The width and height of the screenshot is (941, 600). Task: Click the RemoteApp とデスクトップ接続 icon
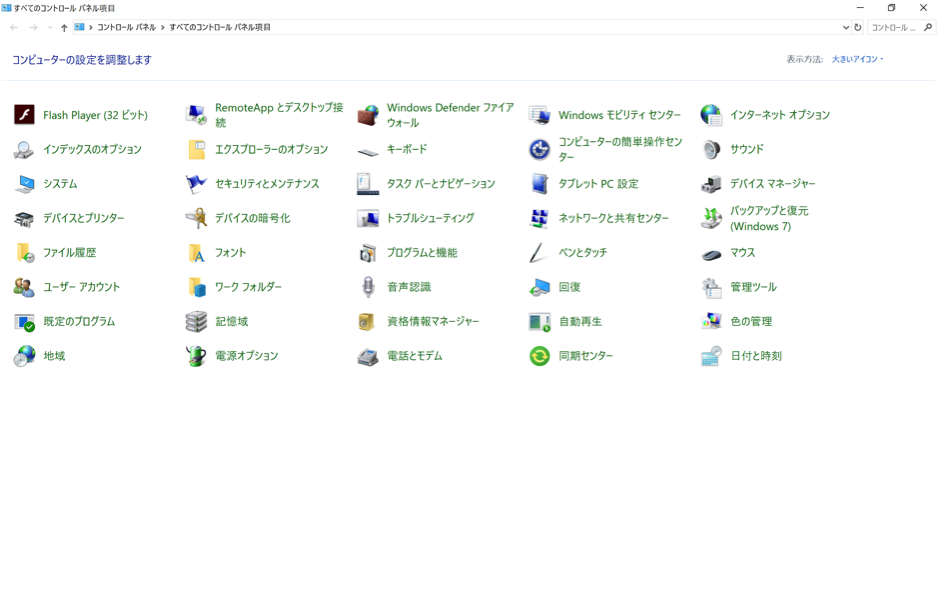pos(196,115)
